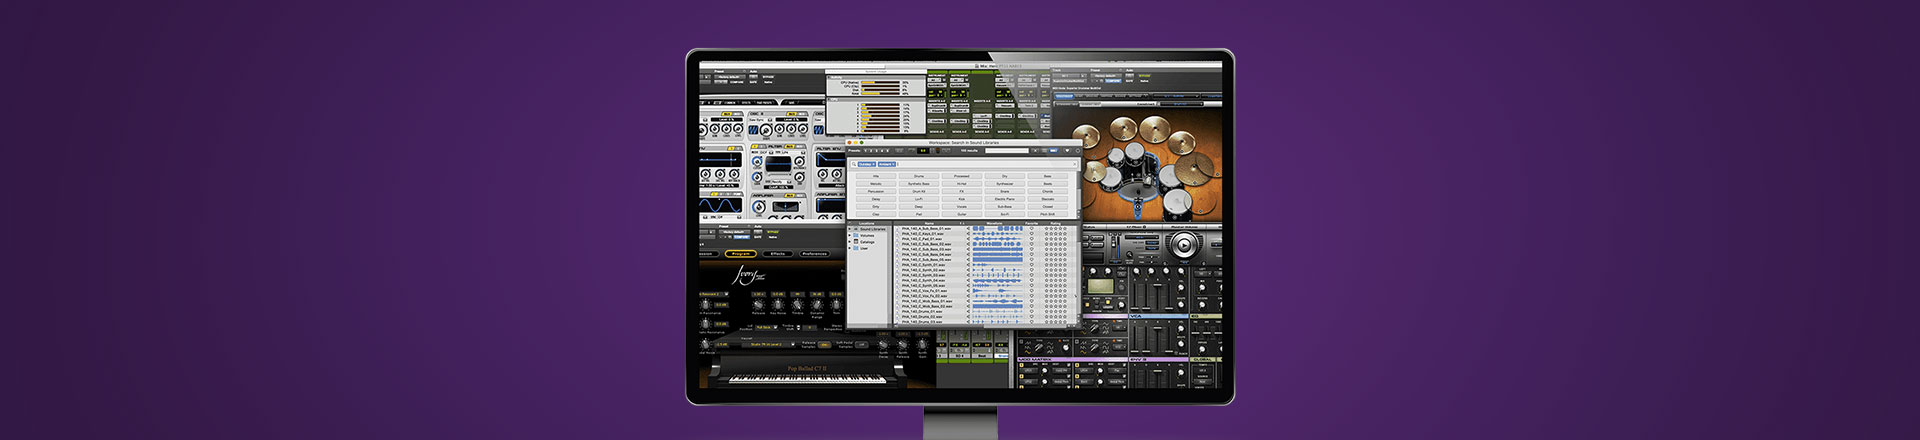Toggle Release Samples on button in Ivory
Screen dimensions: 1920x440
coord(825,344)
